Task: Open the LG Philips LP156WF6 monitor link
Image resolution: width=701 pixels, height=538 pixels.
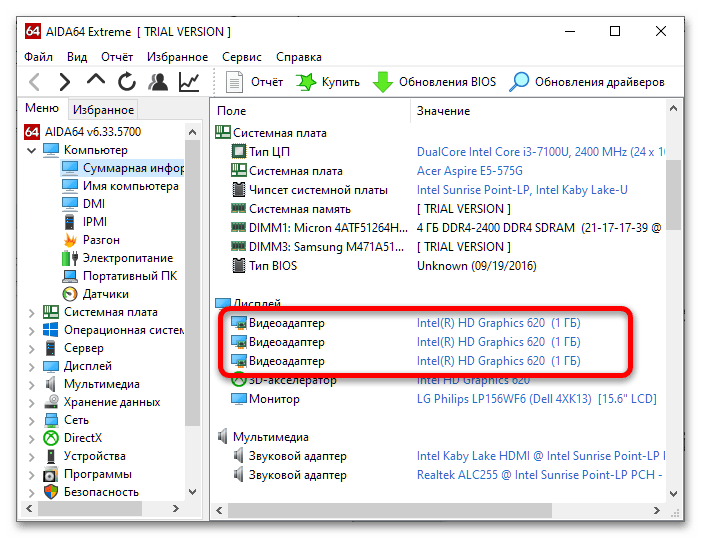Action: click(x=536, y=399)
